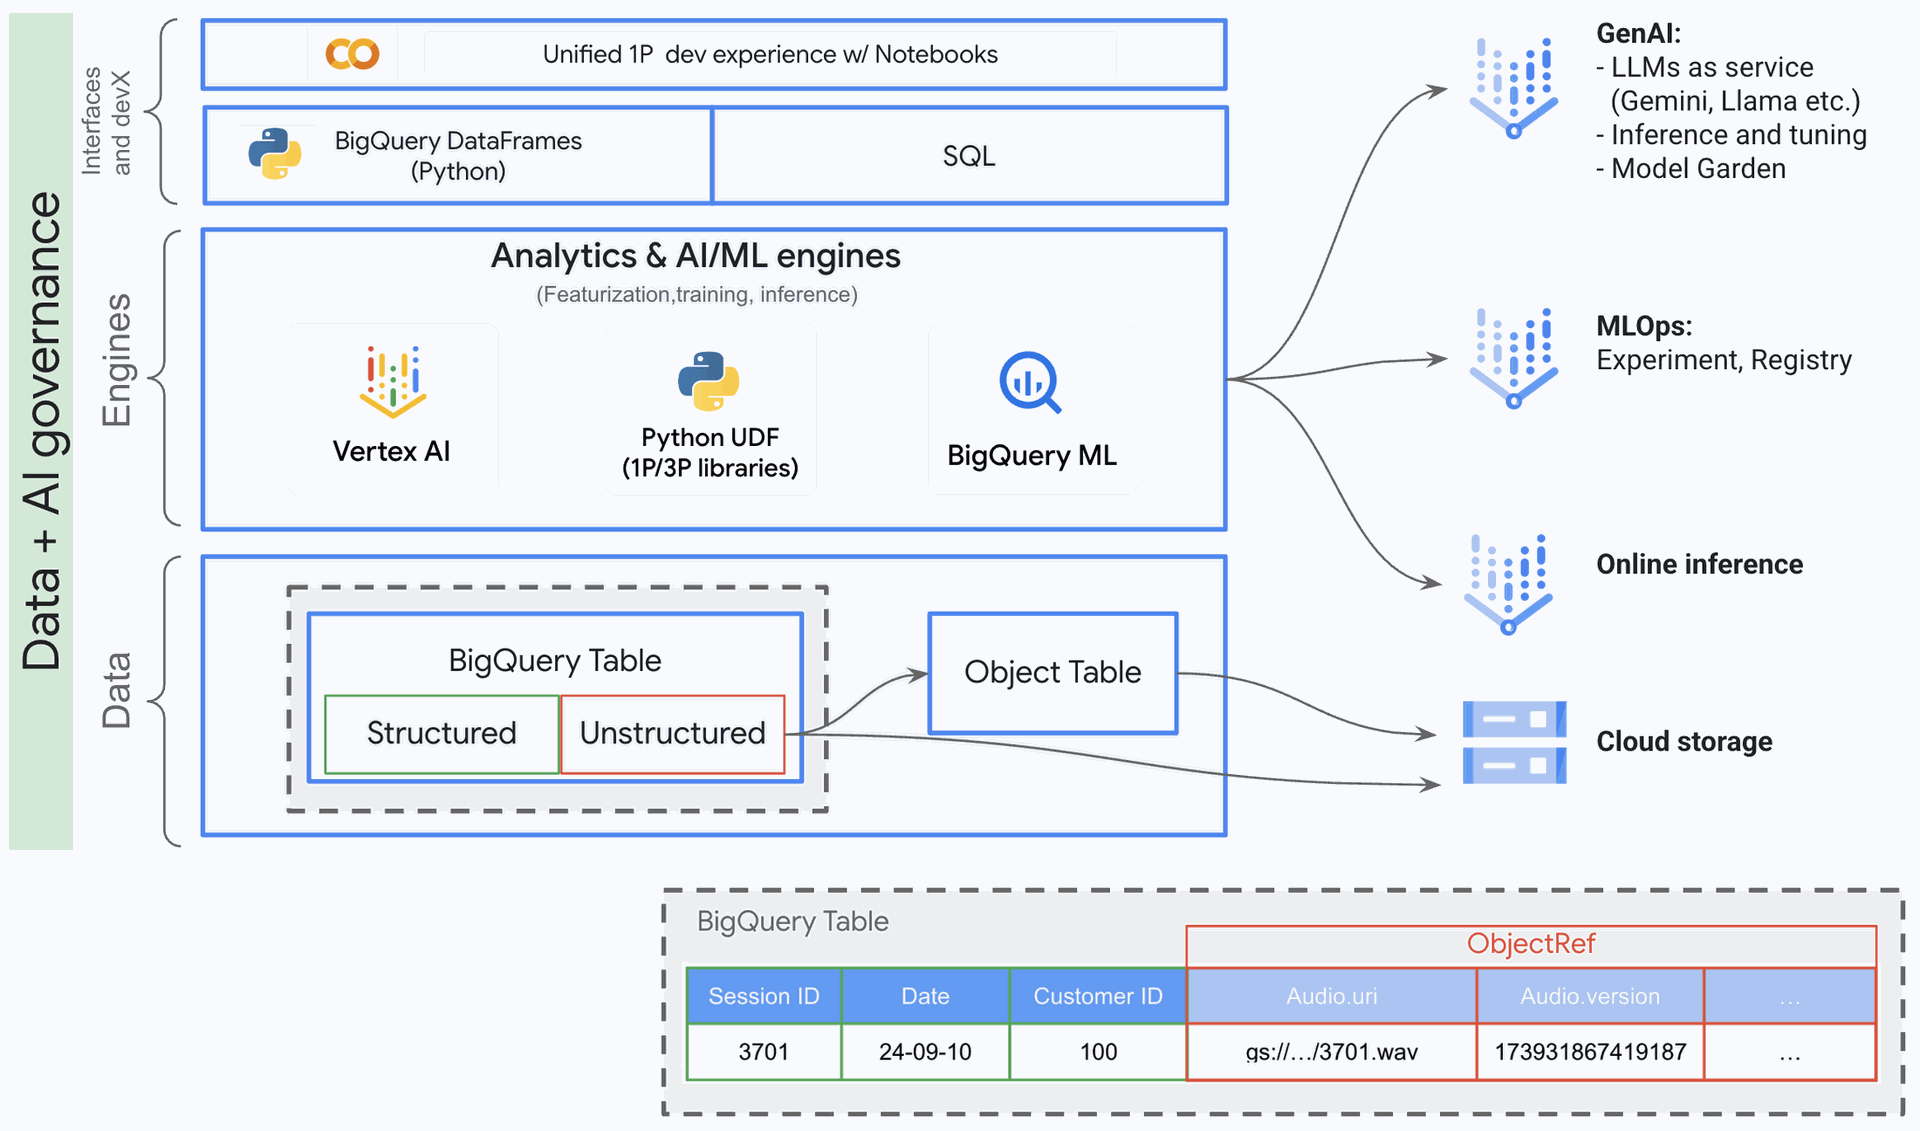Click the BigQuery Table title in Data box
This screenshot has width=1920, height=1131.
(x=555, y=660)
